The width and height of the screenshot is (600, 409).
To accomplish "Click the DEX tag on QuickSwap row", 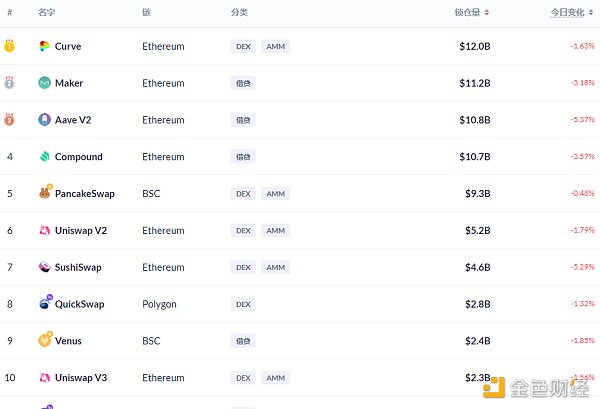I will 243,304.
